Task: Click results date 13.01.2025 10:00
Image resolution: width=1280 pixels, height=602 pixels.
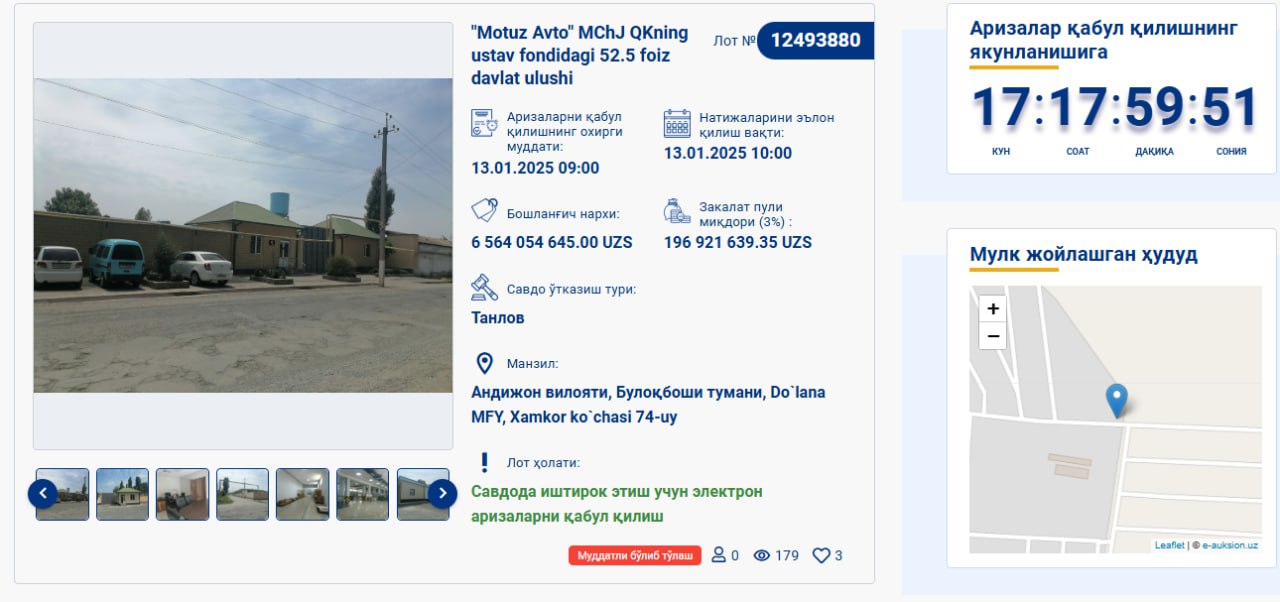Action: pos(728,153)
